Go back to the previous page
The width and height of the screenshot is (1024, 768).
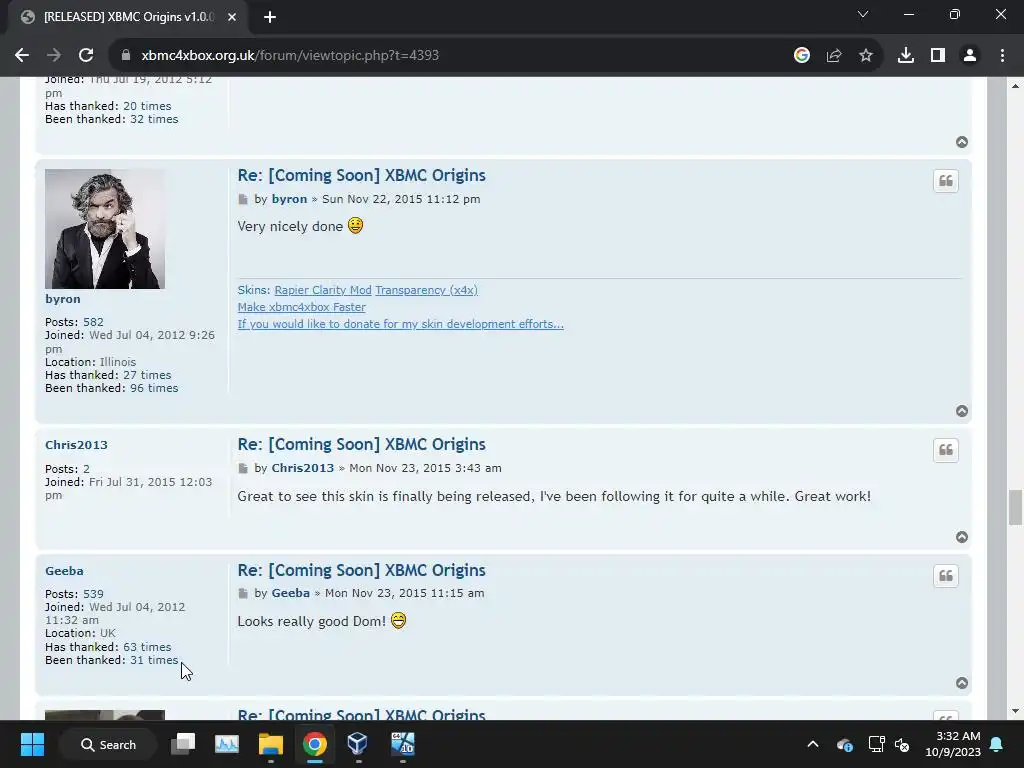point(22,56)
